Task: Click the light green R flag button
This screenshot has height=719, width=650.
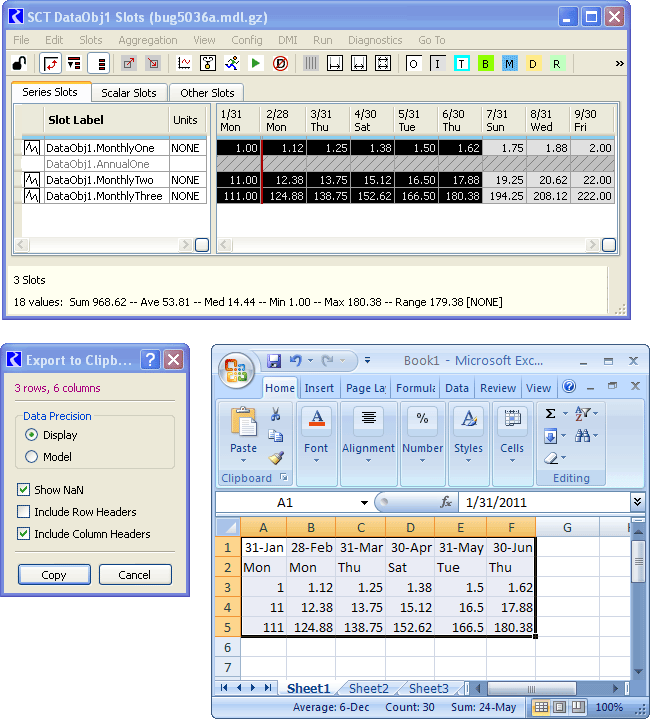Action: pos(556,64)
